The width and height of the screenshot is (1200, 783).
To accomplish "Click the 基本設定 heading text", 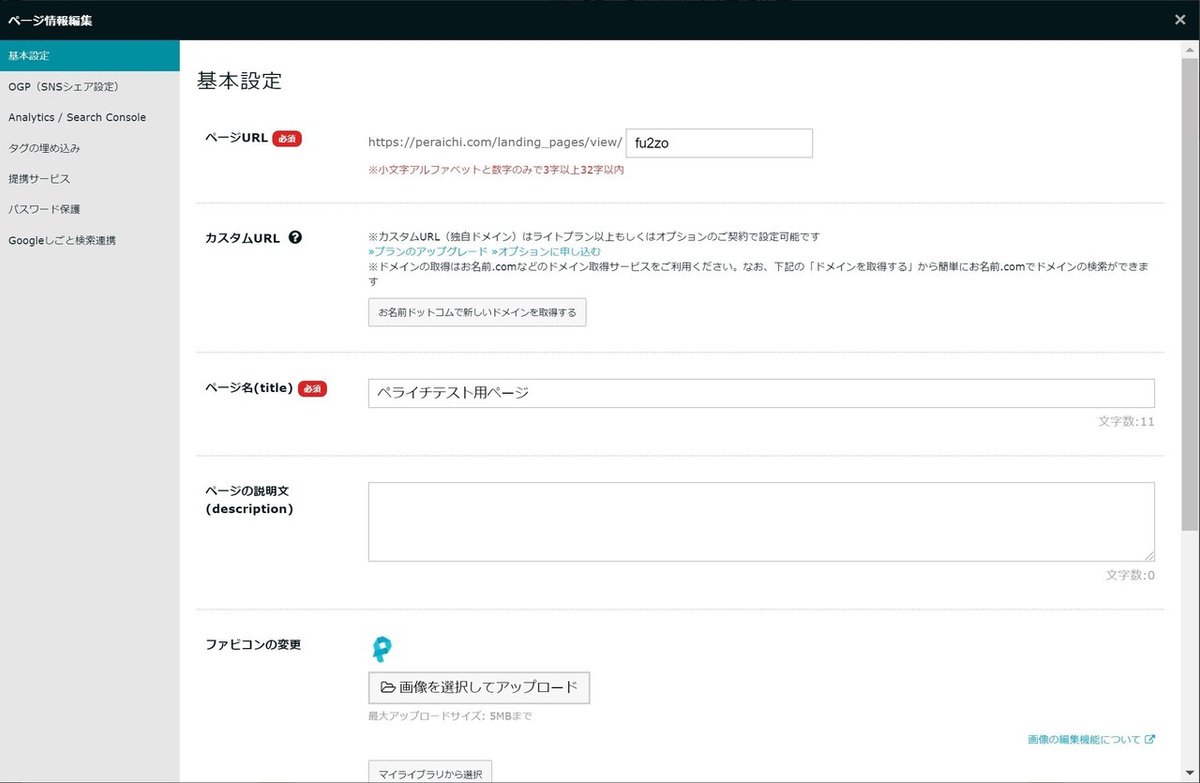I will 239,81.
